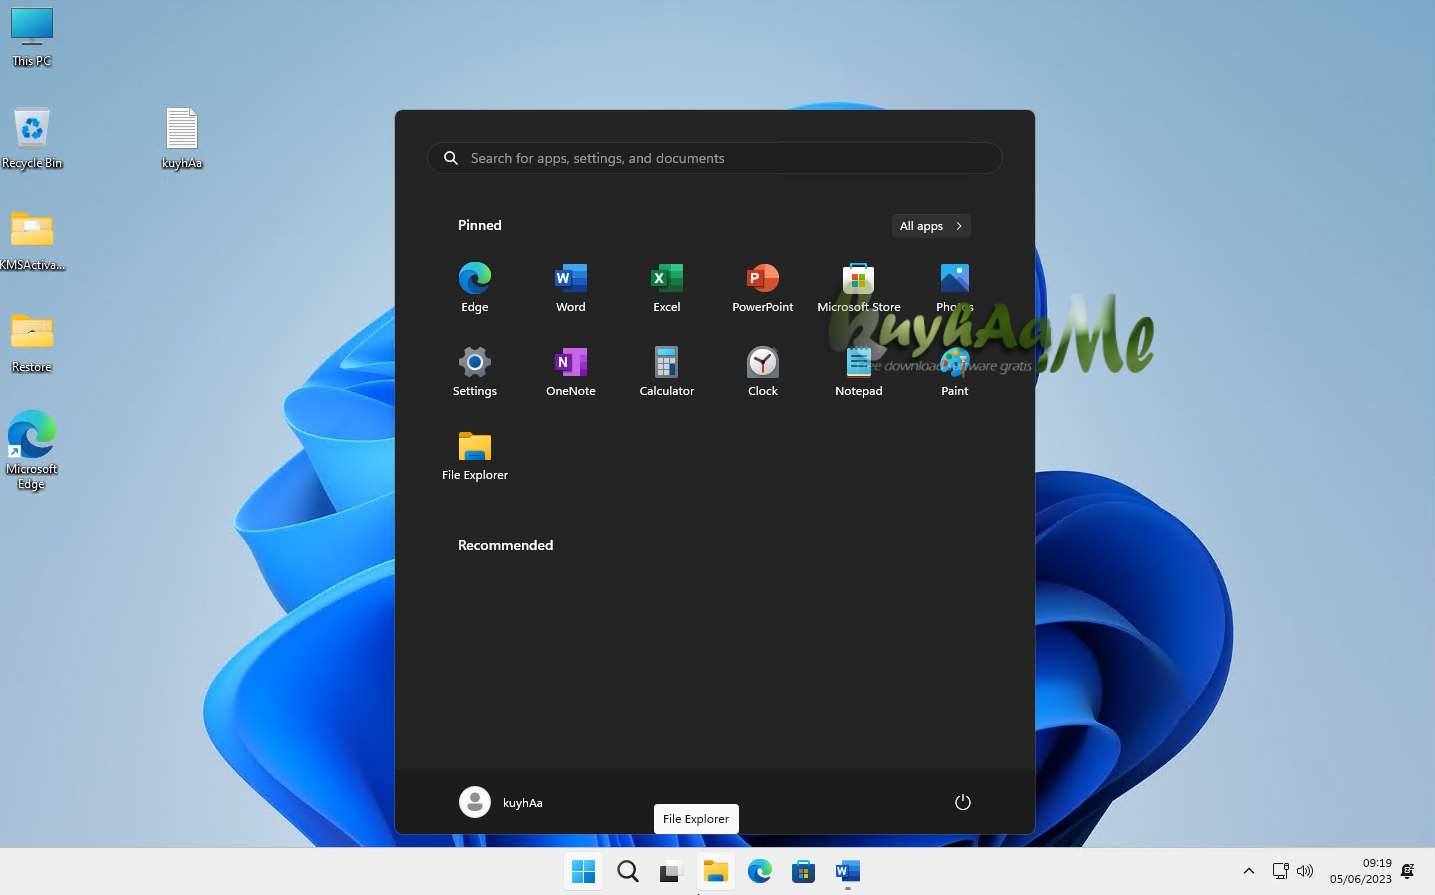Launch OneNote from pinned apps
Viewport: 1435px width, 895px height.
point(571,371)
